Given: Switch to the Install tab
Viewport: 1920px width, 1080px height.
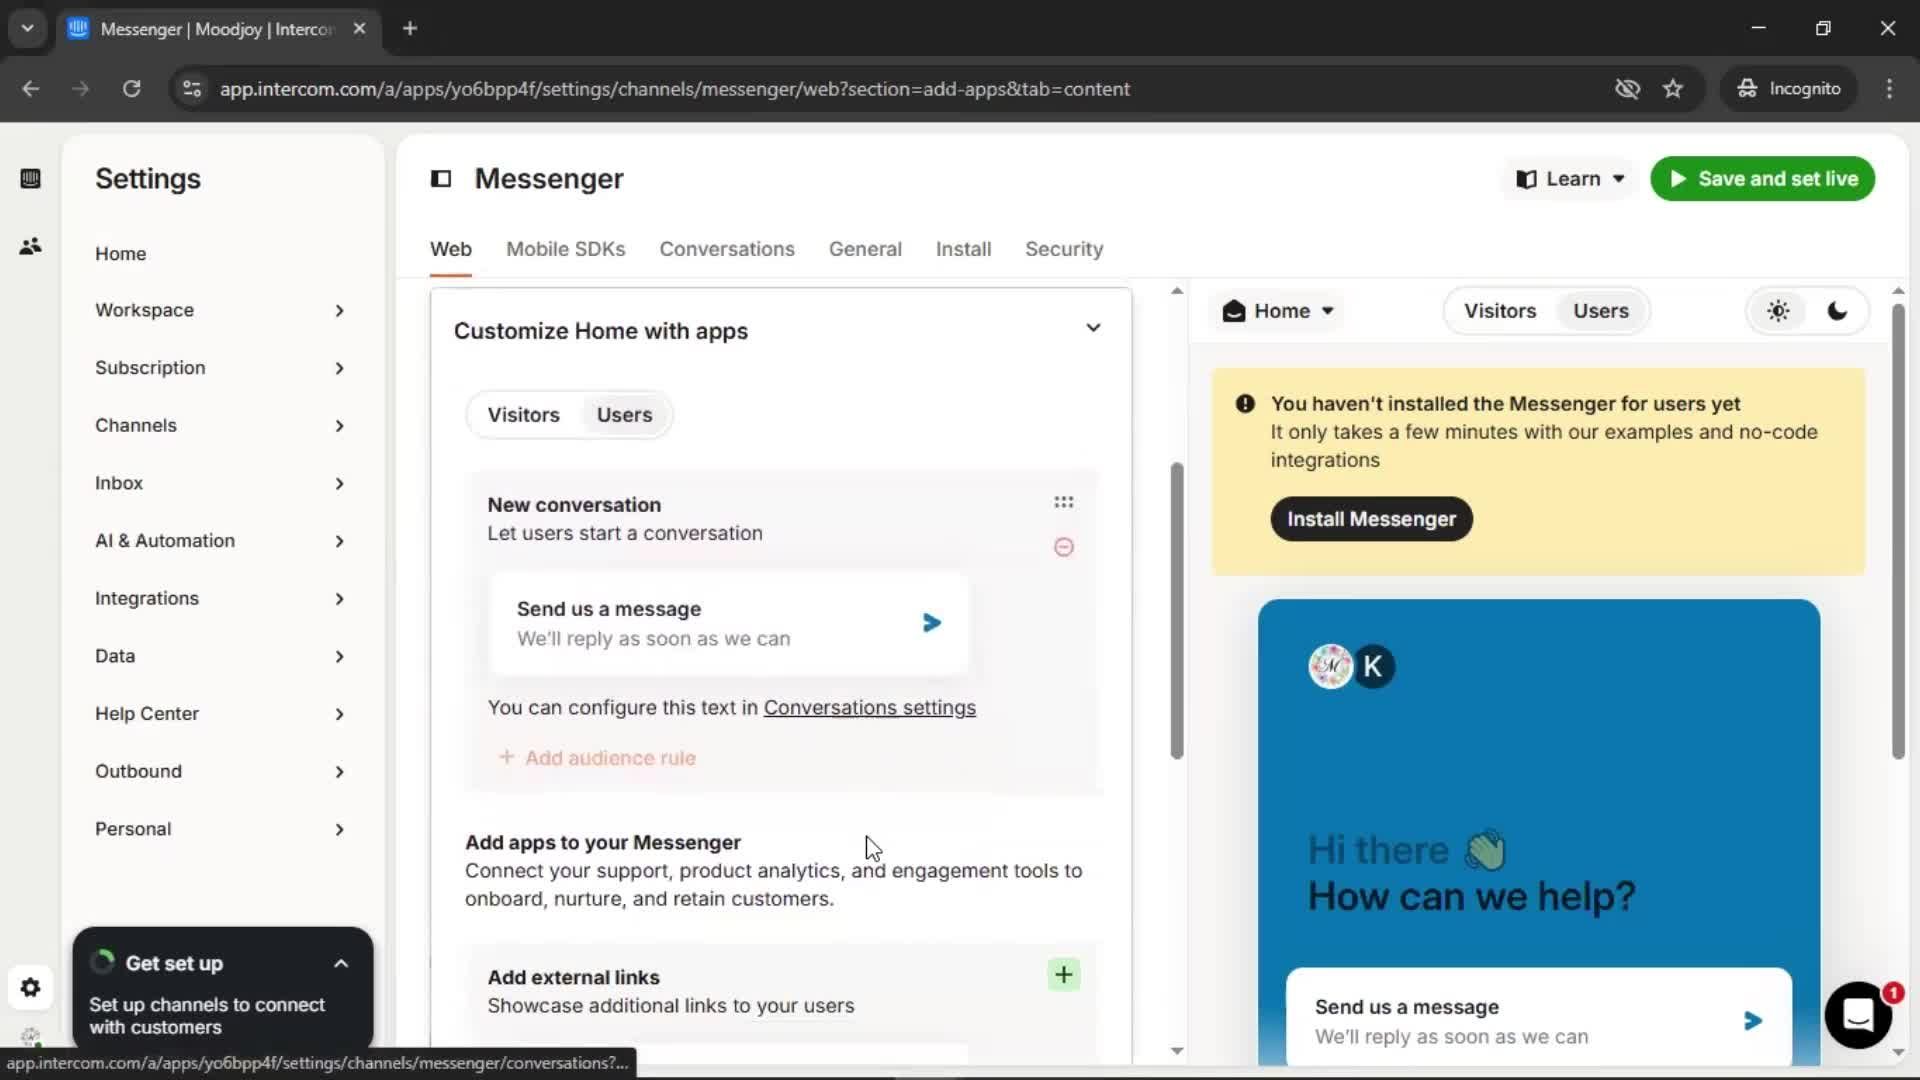Looking at the screenshot, I should coord(963,249).
